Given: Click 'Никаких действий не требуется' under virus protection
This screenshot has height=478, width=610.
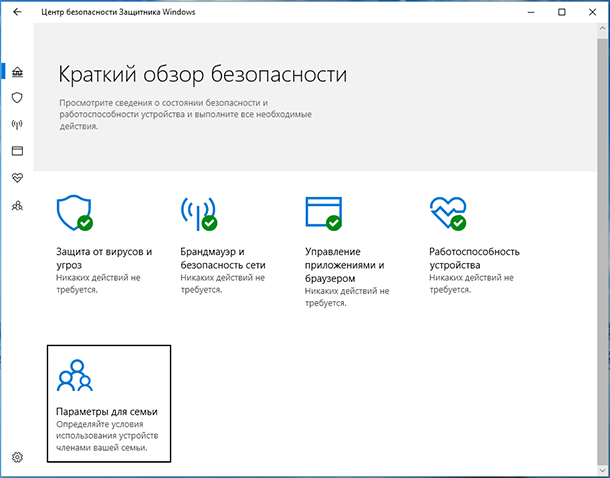Looking at the screenshot, I should (98, 284).
